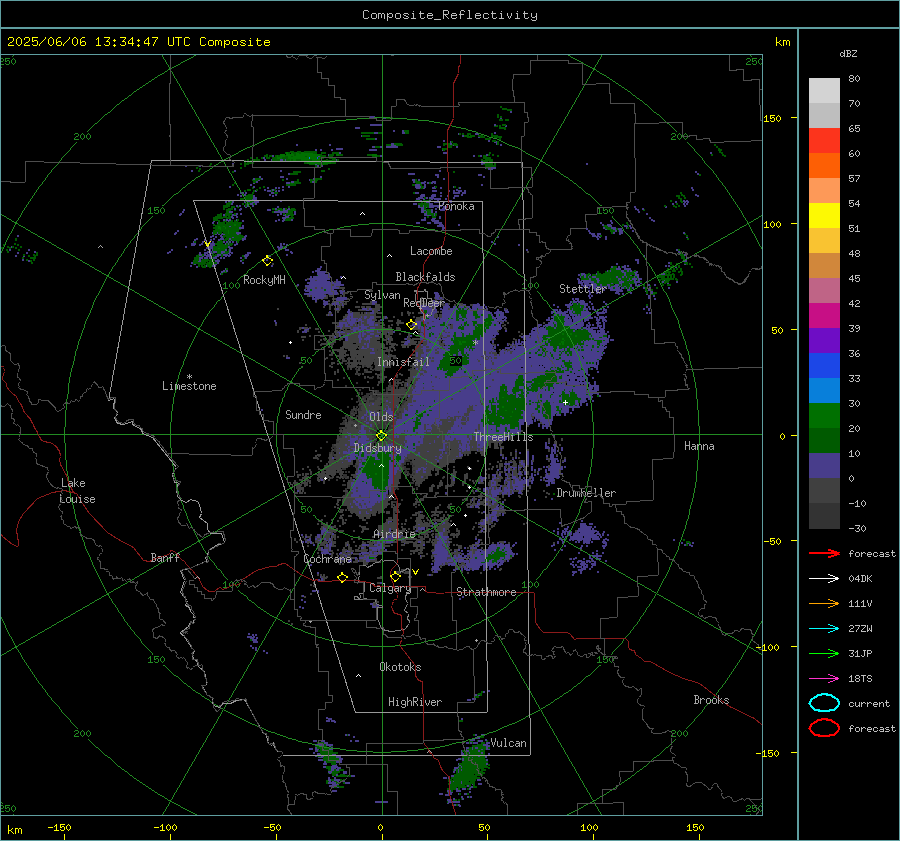The height and width of the screenshot is (841, 900).
Task: Click the Drumheller label on the map
Action: pyautogui.click(x=586, y=493)
